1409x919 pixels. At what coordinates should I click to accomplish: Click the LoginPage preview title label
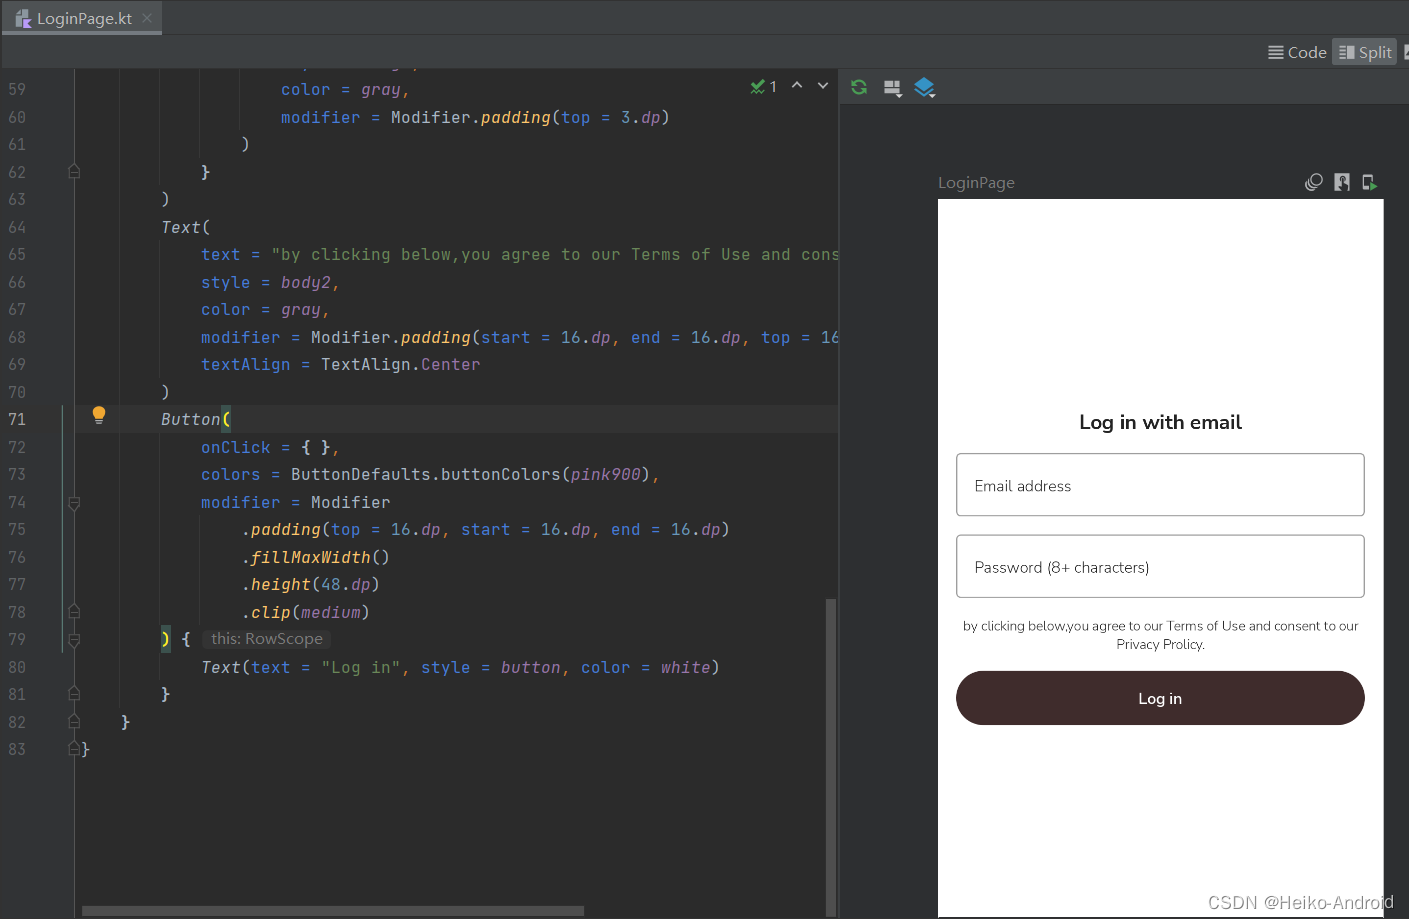tap(976, 182)
